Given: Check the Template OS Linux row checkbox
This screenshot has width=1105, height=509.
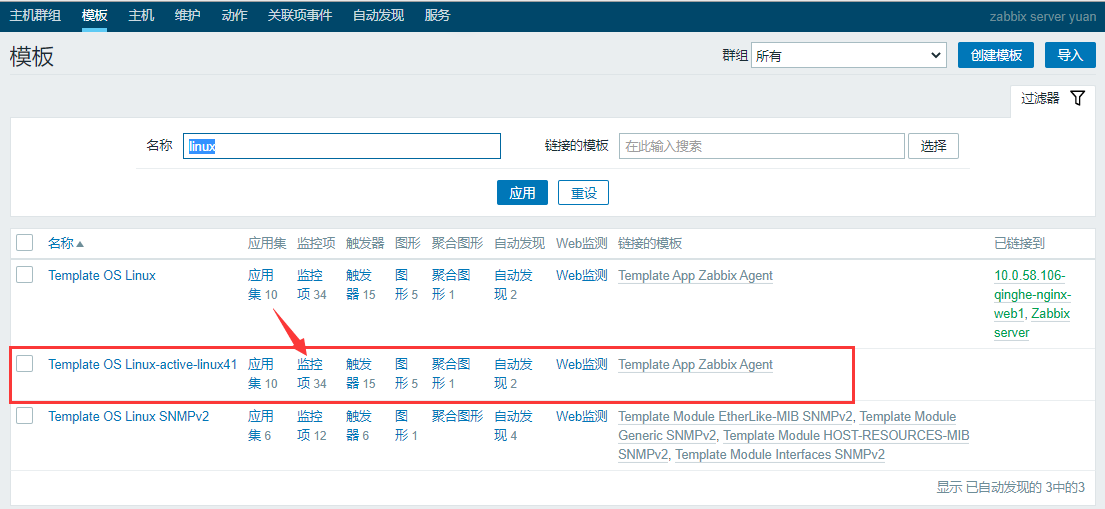Looking at the screenshot, I should tap(25, 275).
